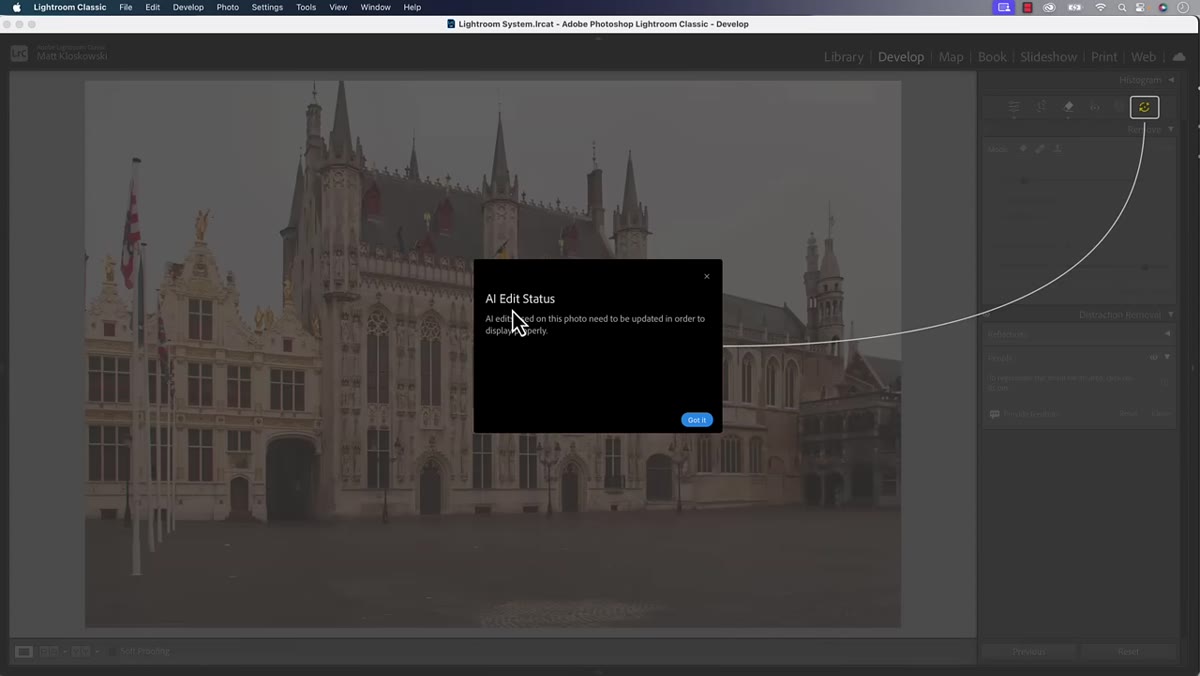The height and width of the screenshot is (676, 1200).
Task: Open the Edit menu
Action: (x=152, y=7)
